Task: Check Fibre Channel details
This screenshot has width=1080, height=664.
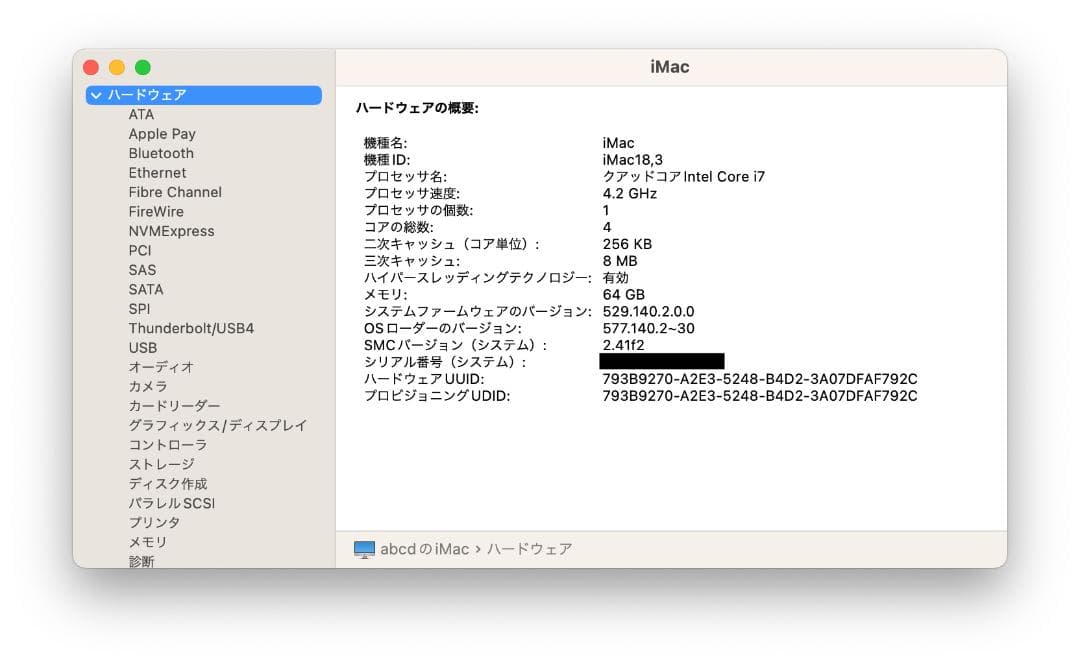Action: pos(174,192)
